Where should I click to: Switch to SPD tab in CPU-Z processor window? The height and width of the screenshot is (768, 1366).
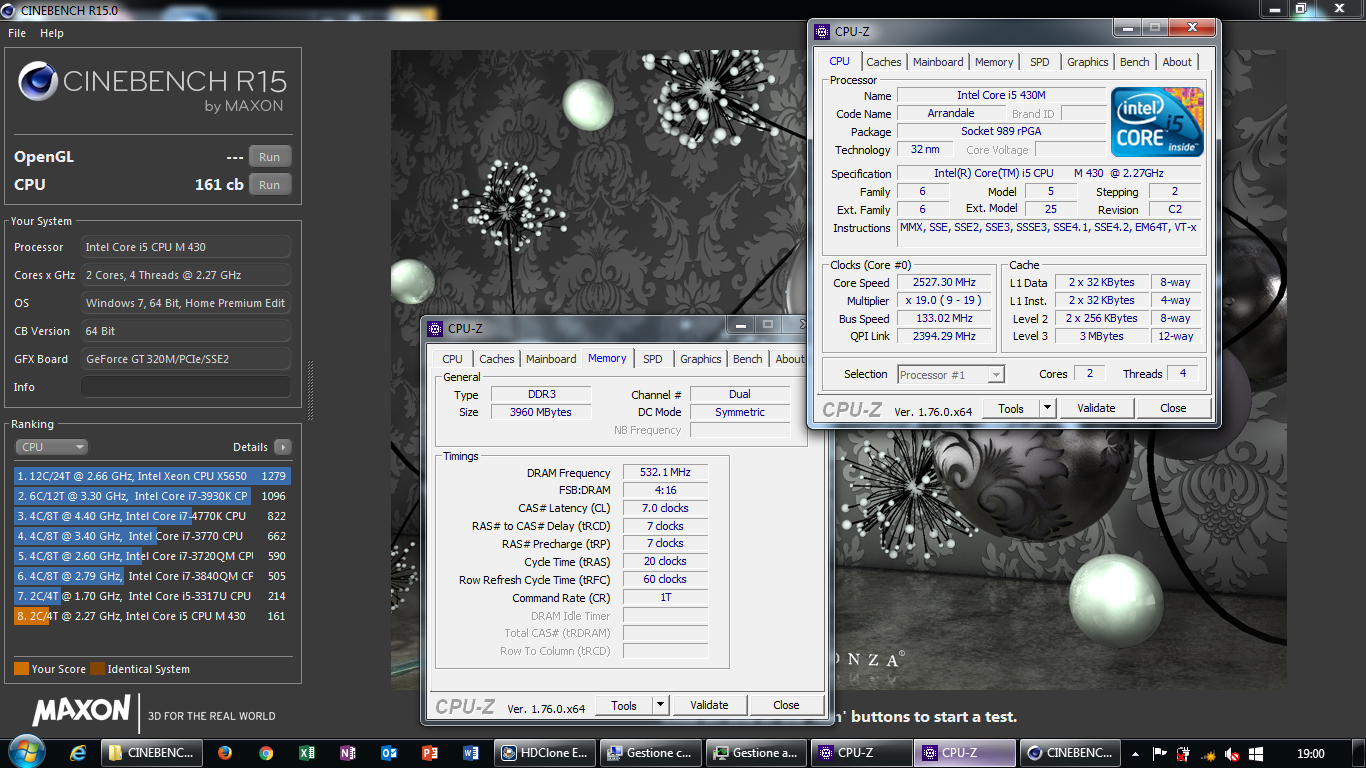pyautogui.click(x=1040, y=62)
